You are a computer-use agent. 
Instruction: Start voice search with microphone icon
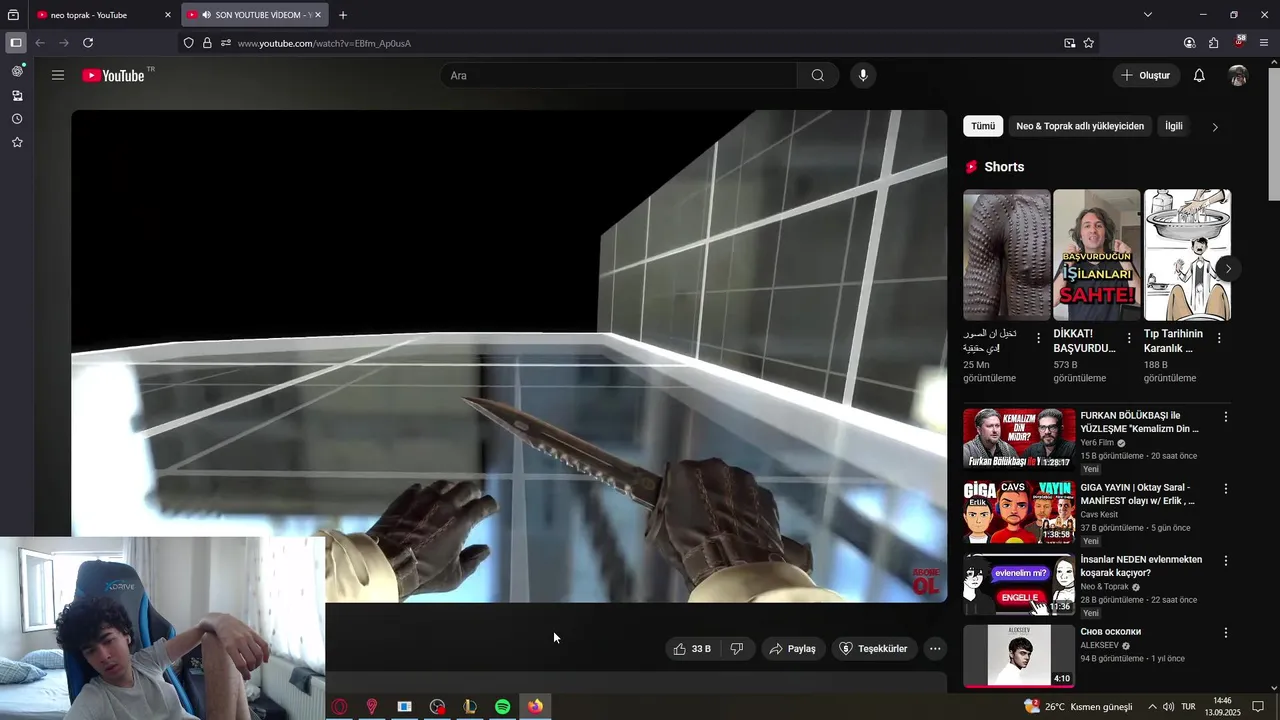point(863,75)
